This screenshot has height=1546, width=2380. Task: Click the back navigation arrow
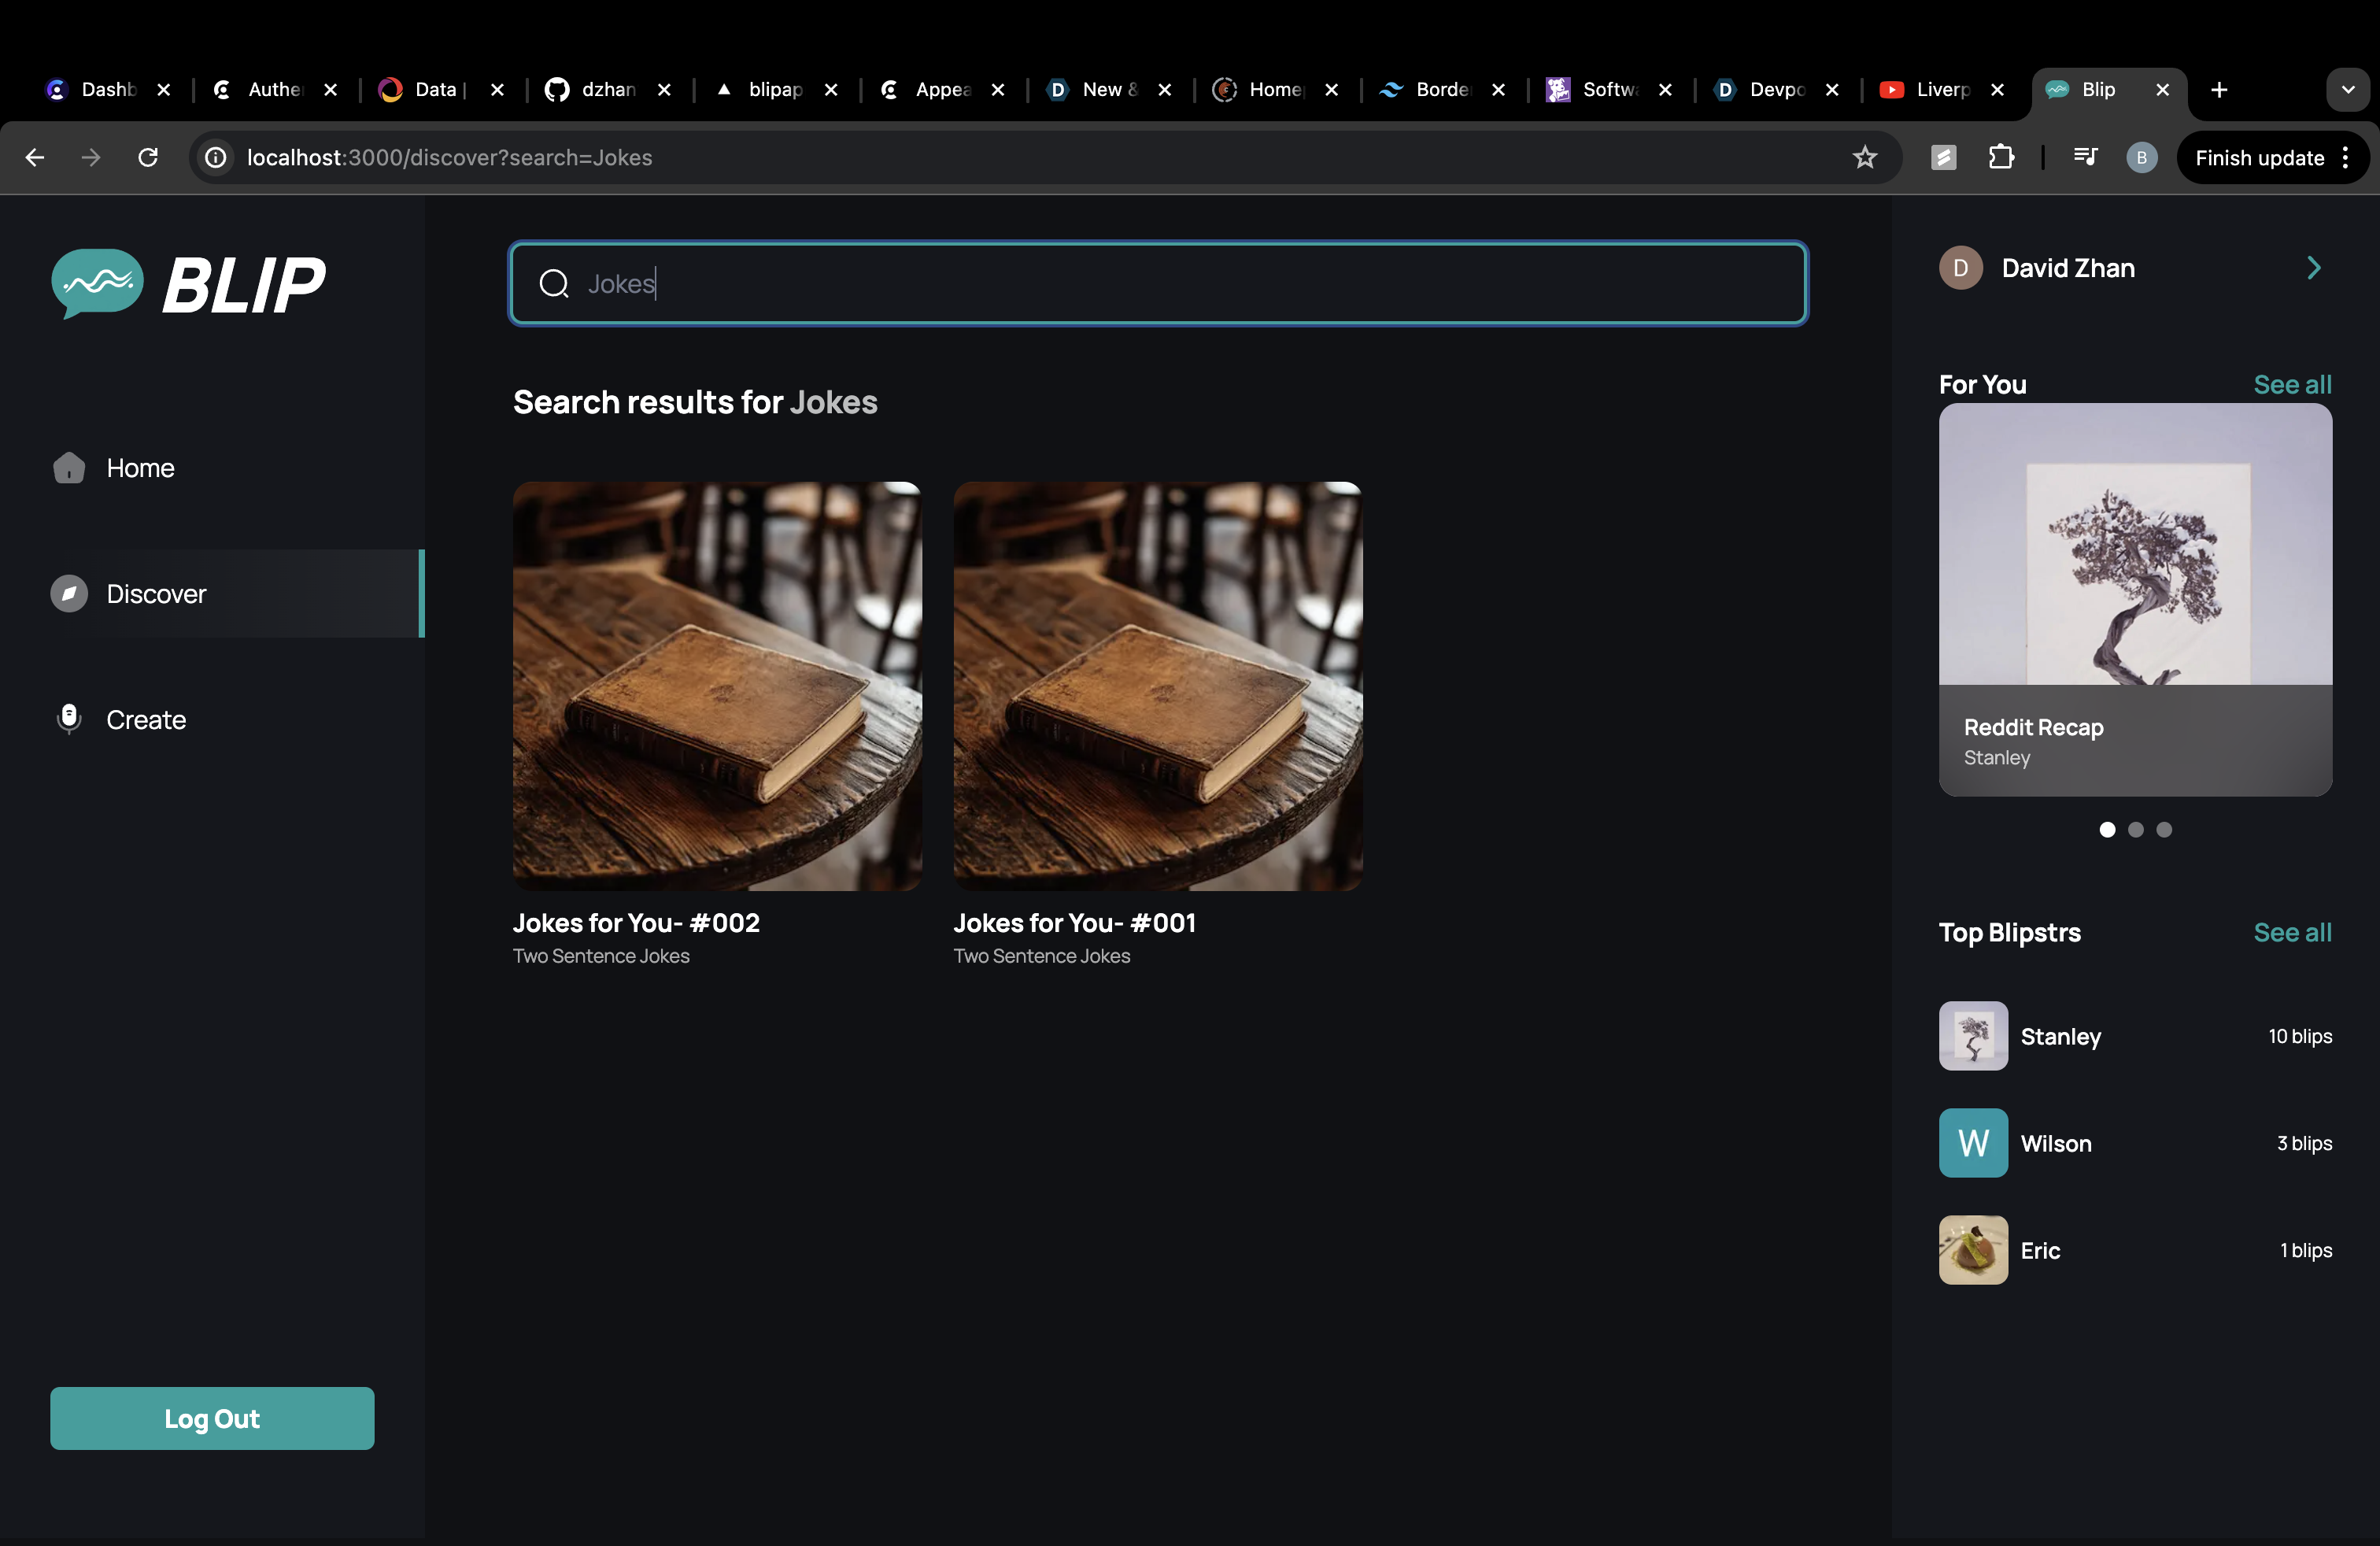35,157
